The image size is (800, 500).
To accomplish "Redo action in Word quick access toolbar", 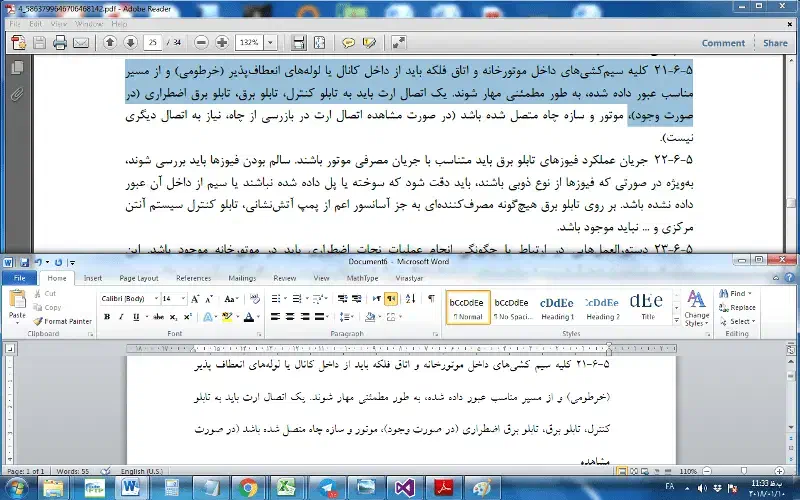I will point(58,263).
